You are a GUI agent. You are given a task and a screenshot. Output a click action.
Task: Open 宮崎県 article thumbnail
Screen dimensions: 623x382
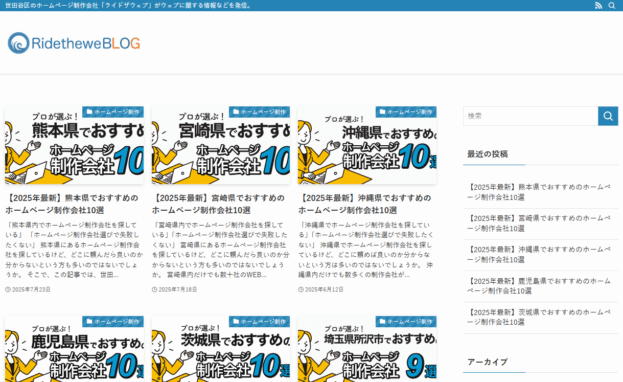(x=221, y=145)
